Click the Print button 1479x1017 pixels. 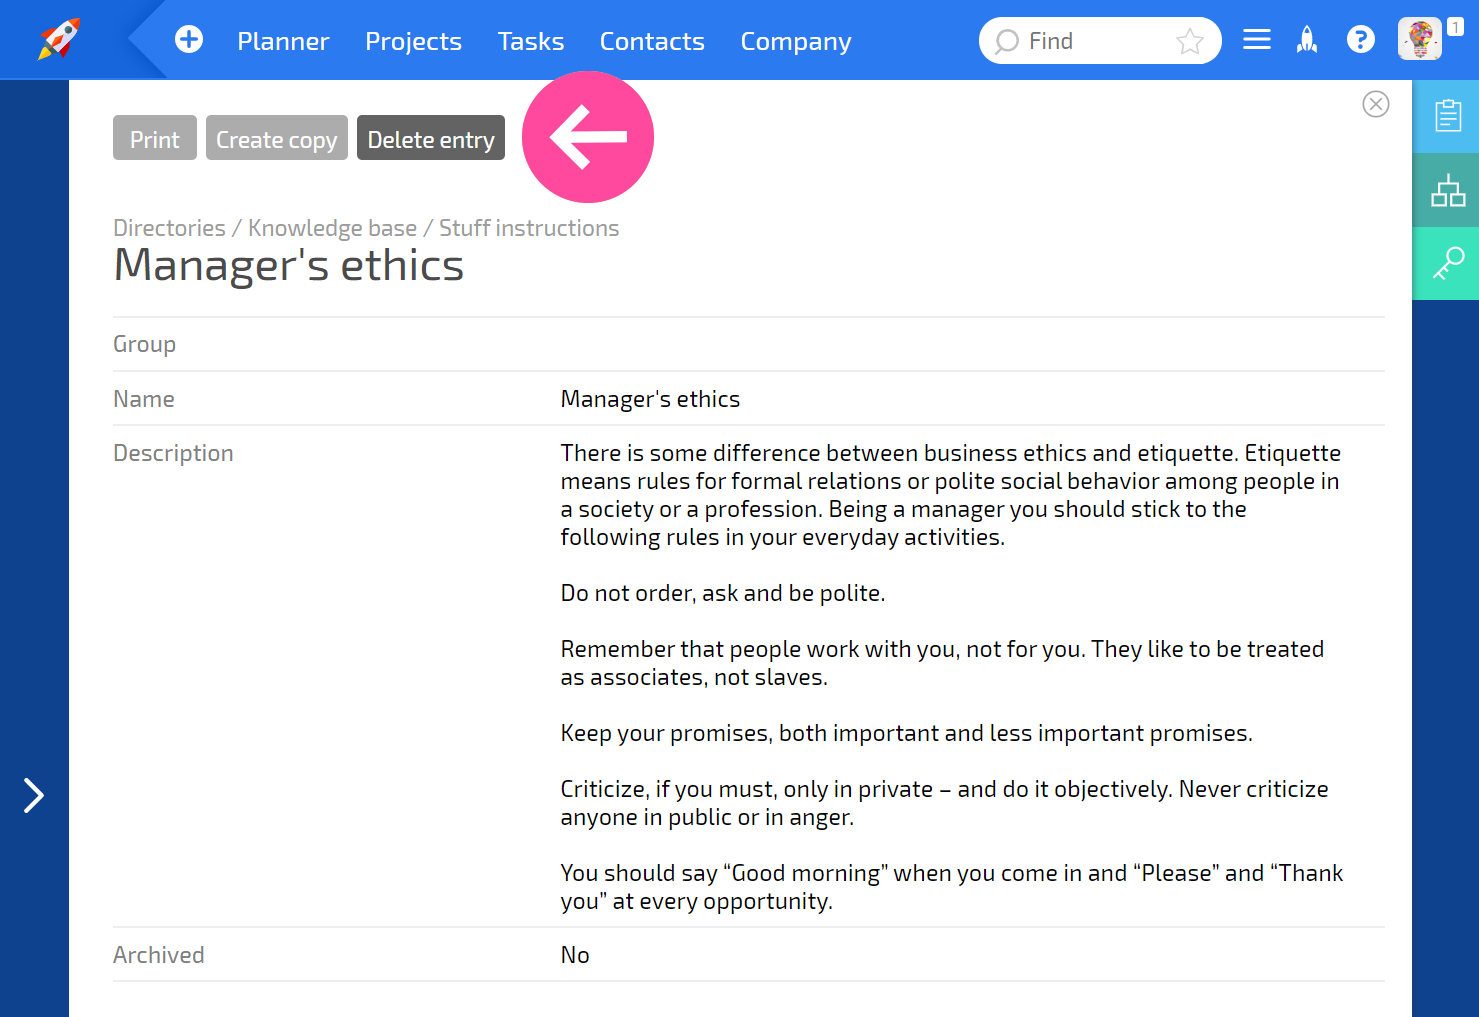[x=155, y=138]
